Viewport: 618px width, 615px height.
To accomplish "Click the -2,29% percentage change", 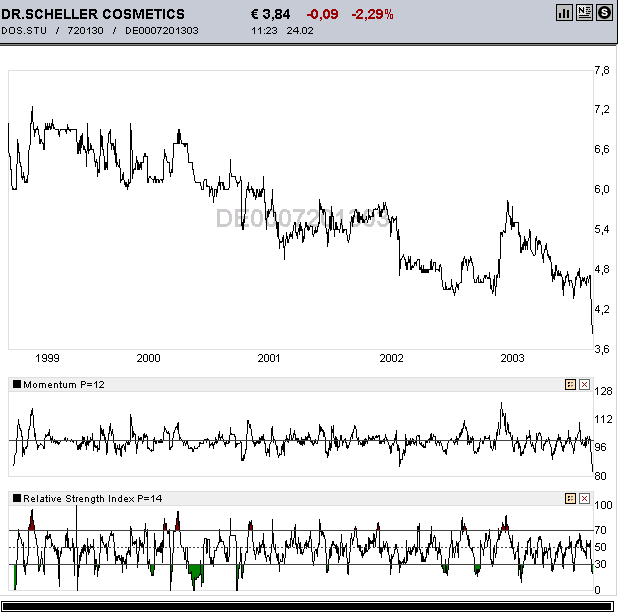I will 372,14.
